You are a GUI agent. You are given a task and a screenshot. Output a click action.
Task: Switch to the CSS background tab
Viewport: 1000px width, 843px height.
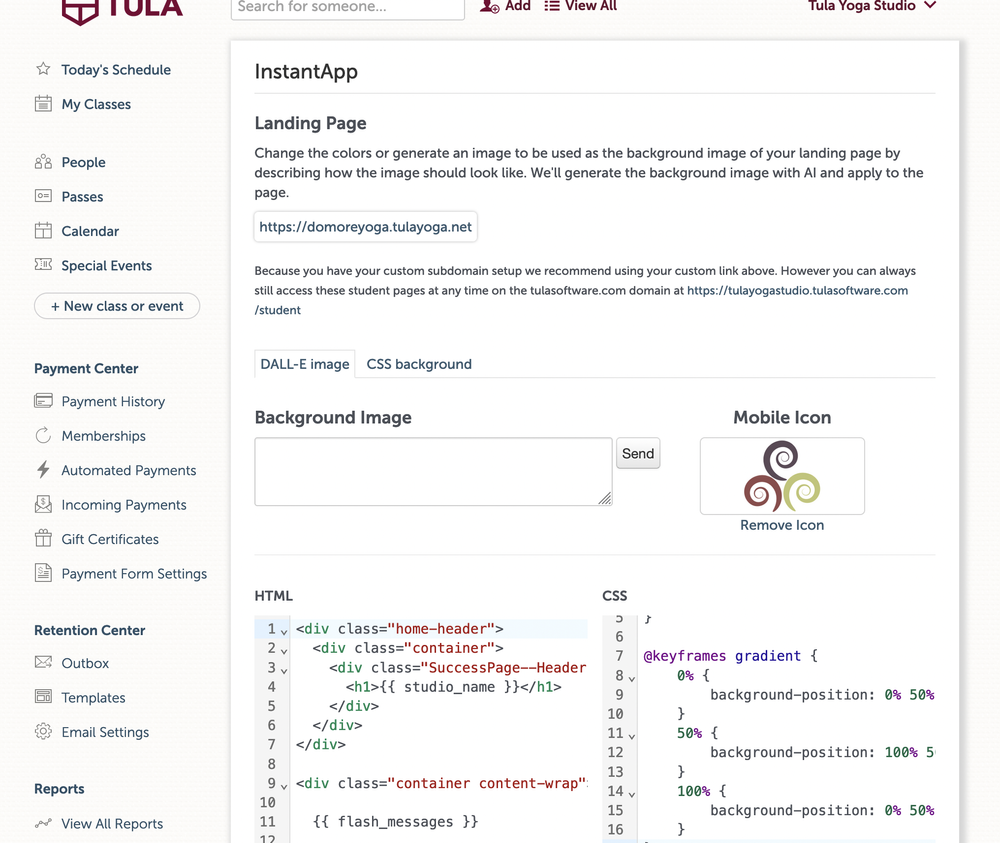pos(418,364)
